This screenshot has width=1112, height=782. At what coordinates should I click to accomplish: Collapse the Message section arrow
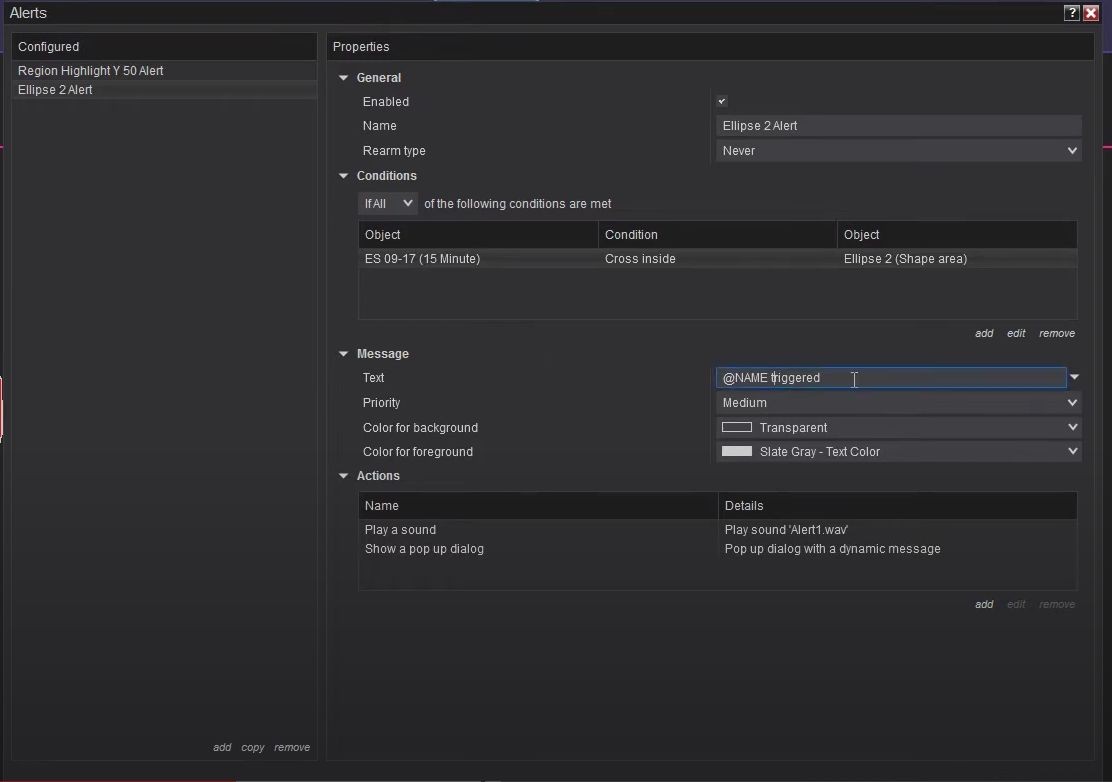(x=344, y=354)
